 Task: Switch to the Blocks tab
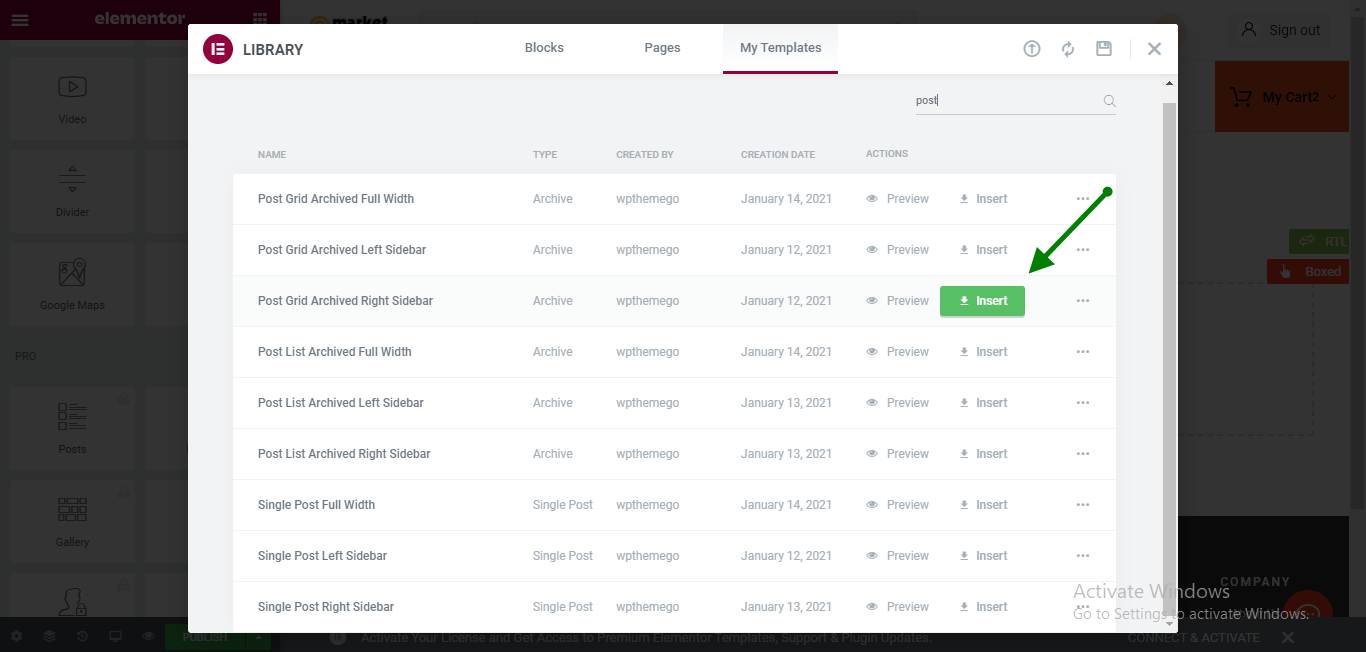click(x=544, y=48)
